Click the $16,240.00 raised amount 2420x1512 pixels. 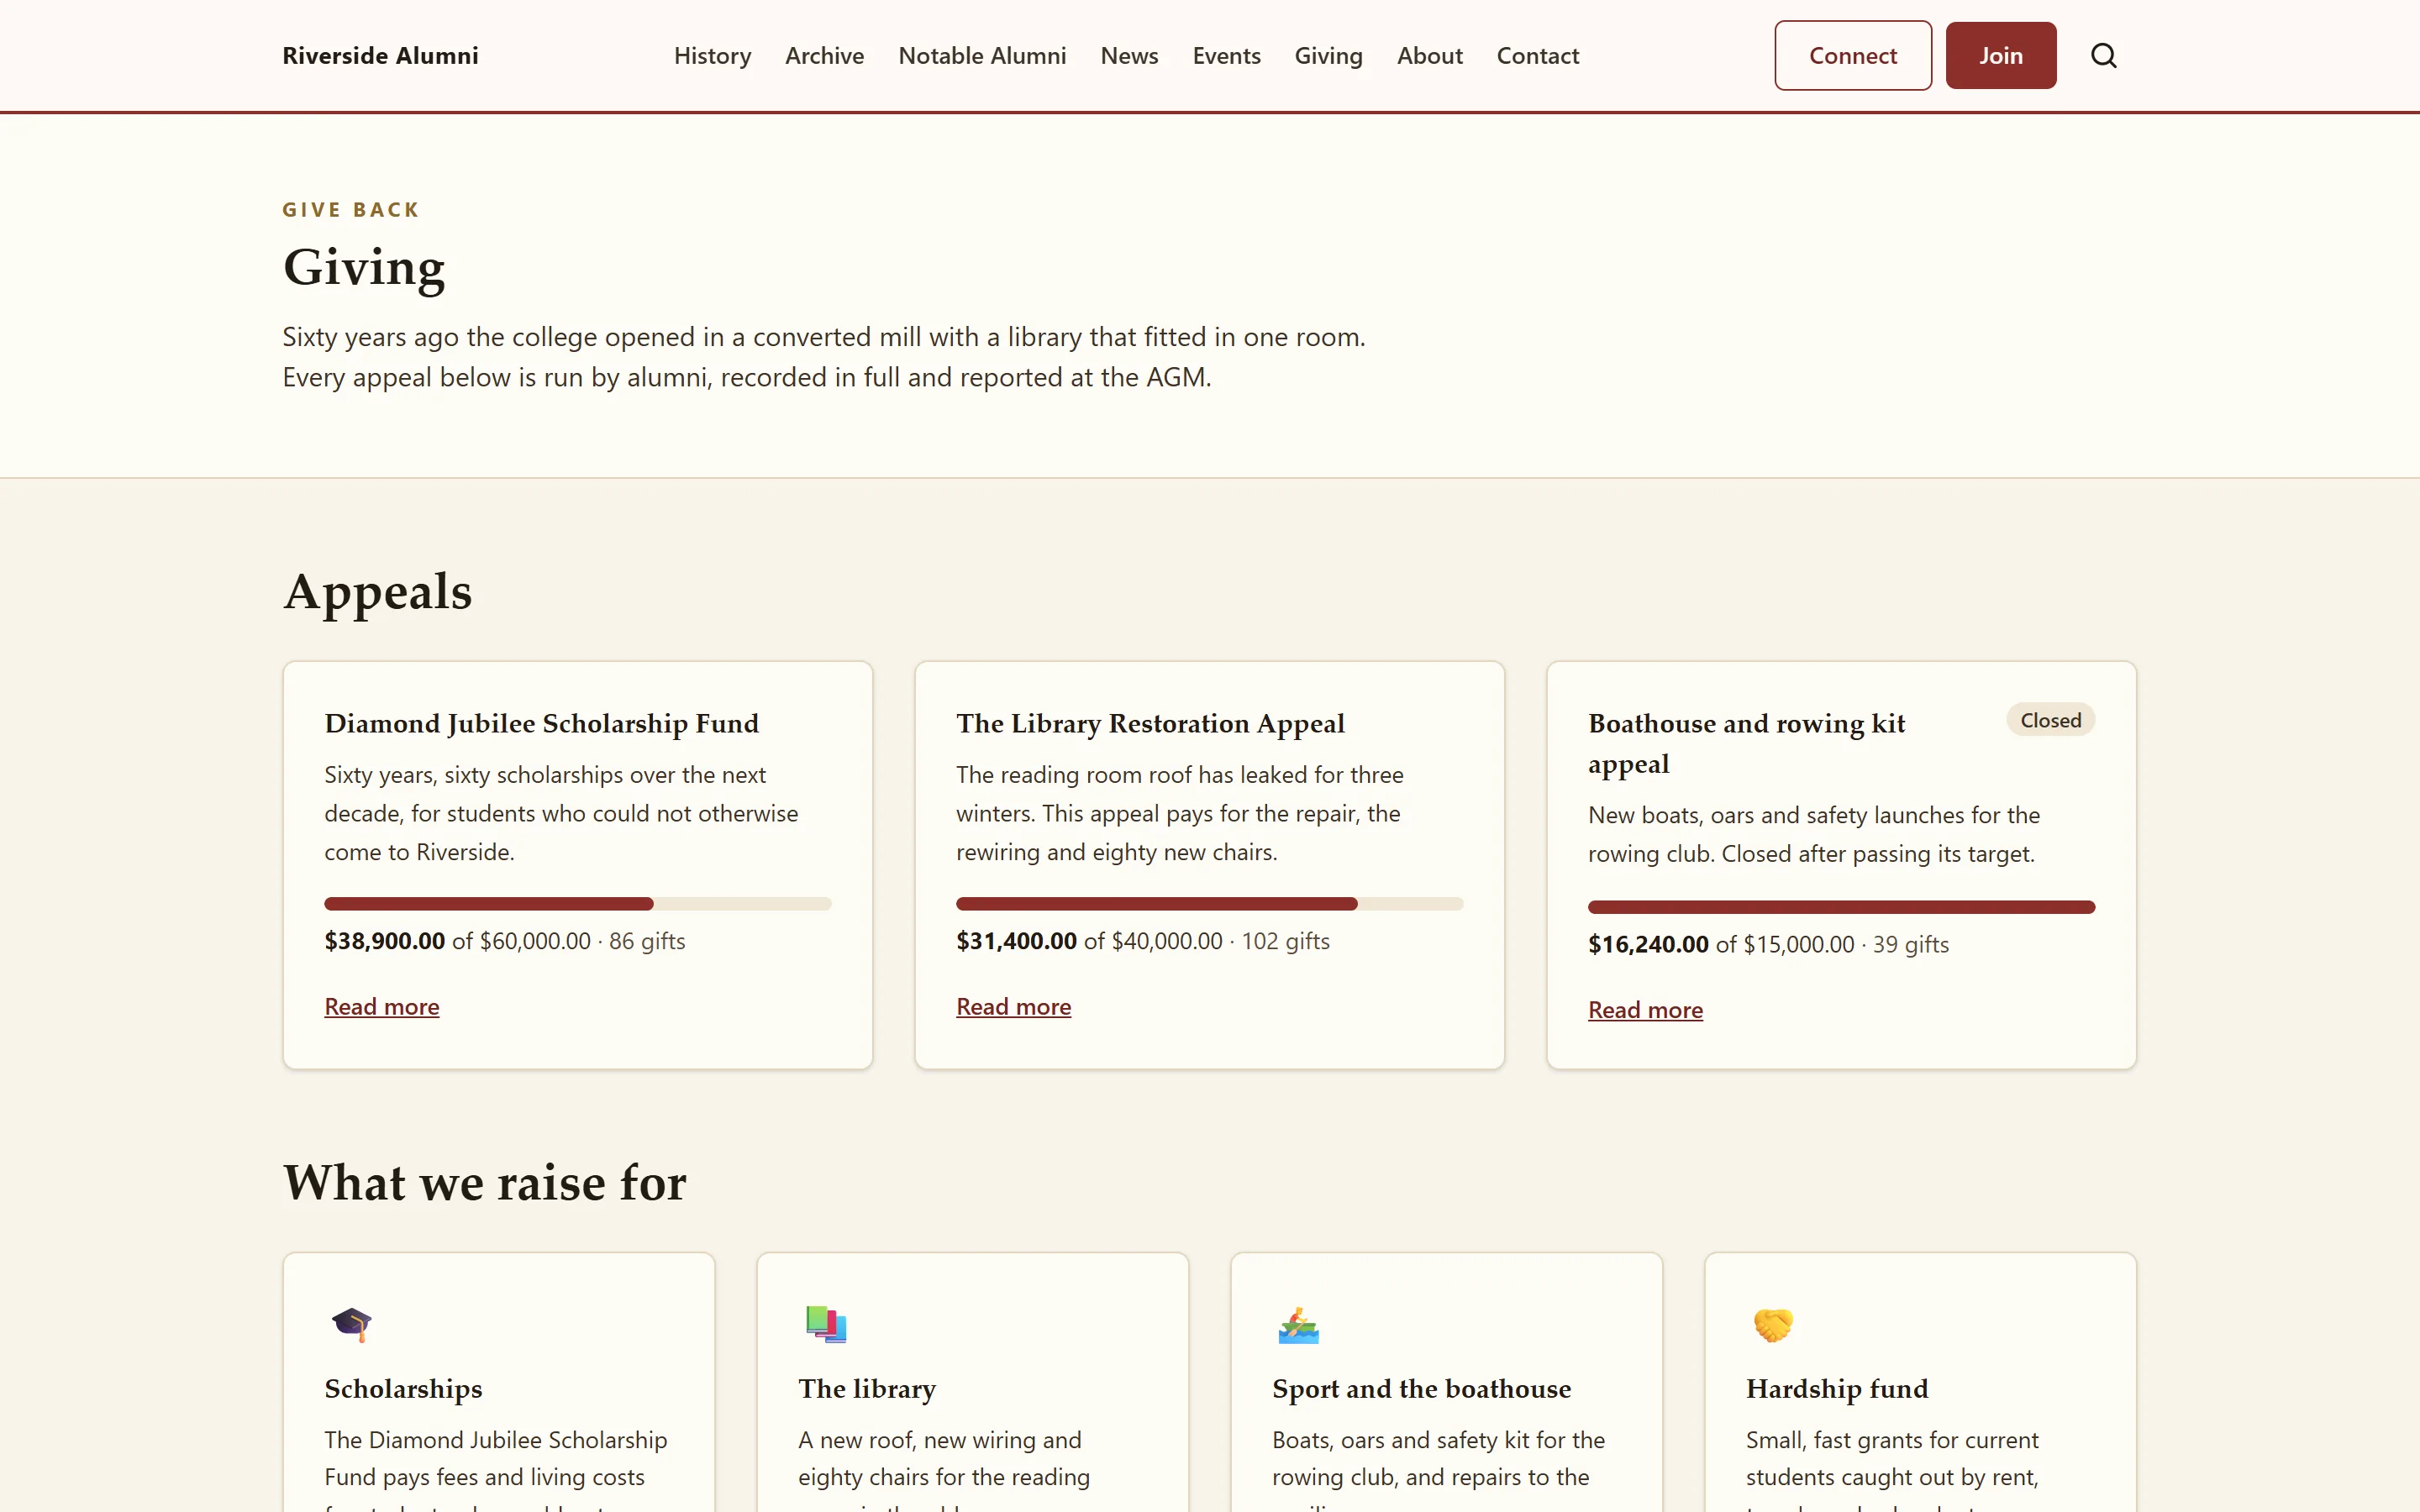[x=1648, y=944]
